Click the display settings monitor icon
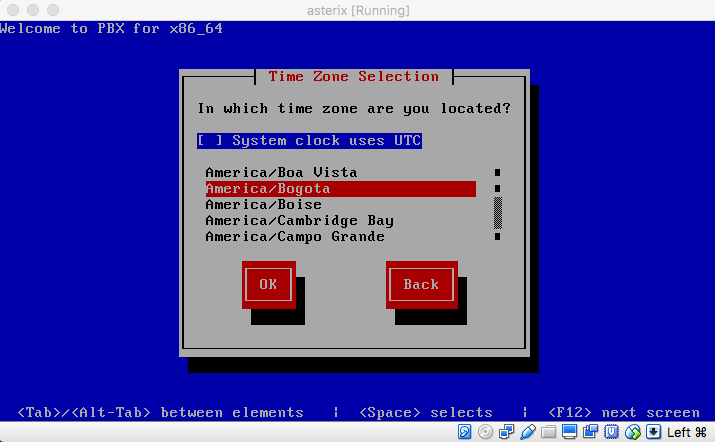 coord(569,431)
